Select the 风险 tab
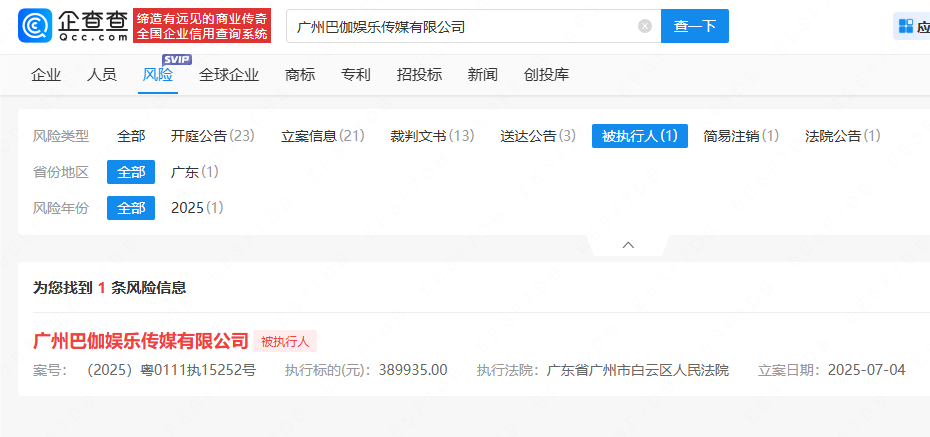The height and width of the screenshot is (437, 930). (158, 75)
